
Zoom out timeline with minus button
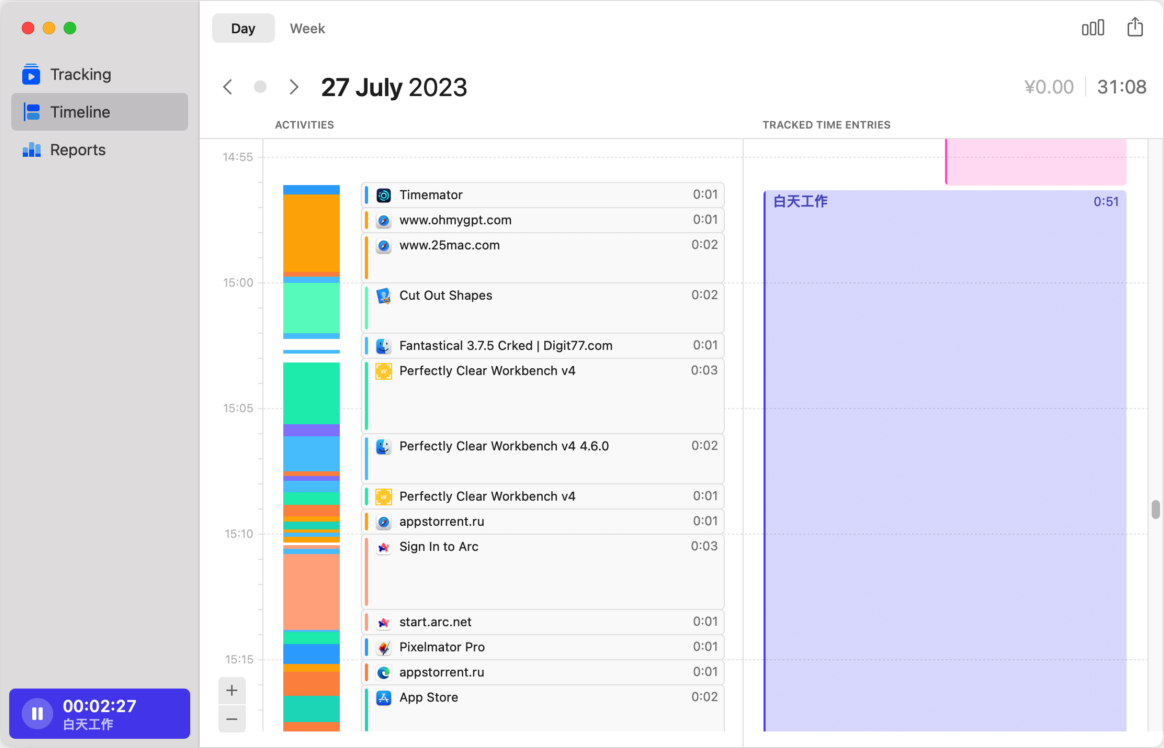pyautogui.click(x=232, y=719)
